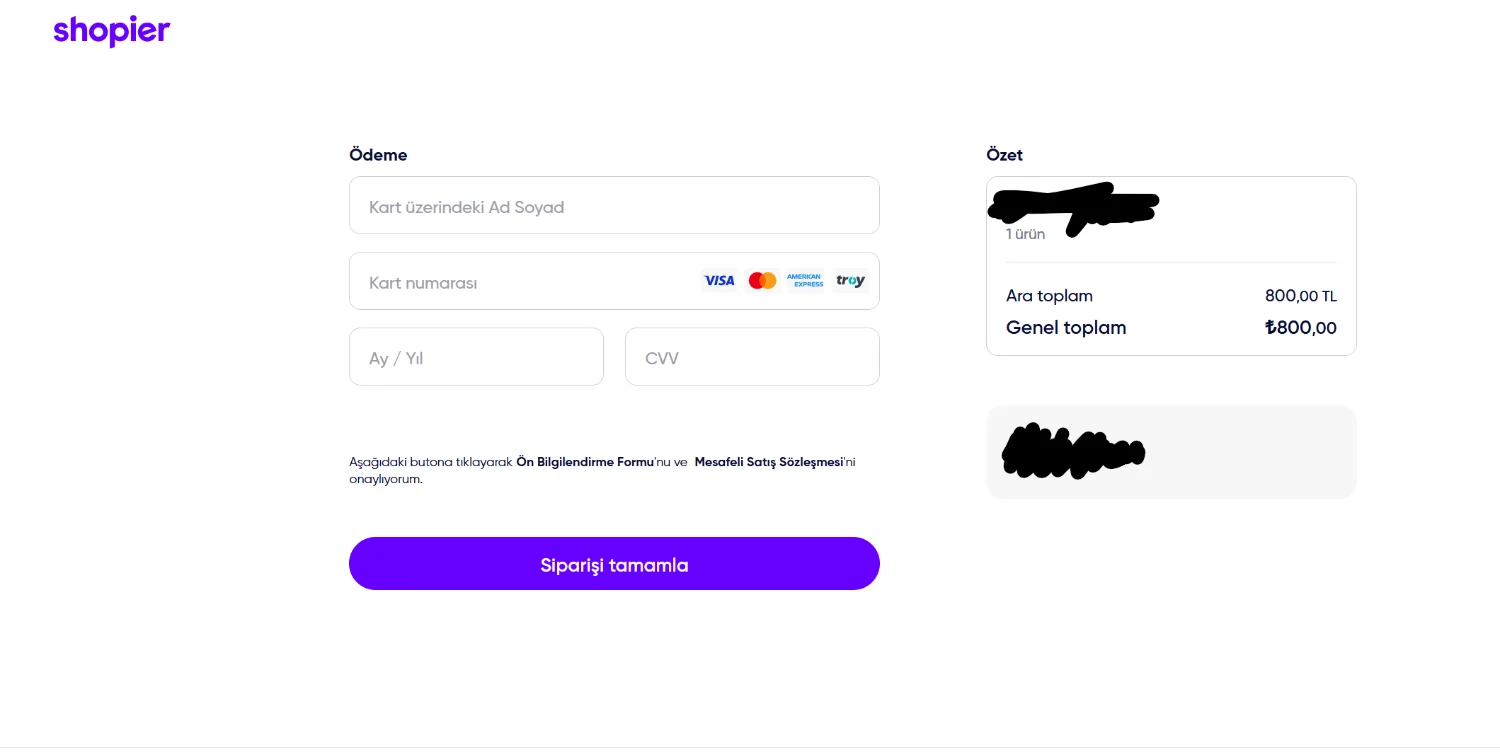
Task: Click the '1 ürün' item count text
Action: pos(1026,235)
